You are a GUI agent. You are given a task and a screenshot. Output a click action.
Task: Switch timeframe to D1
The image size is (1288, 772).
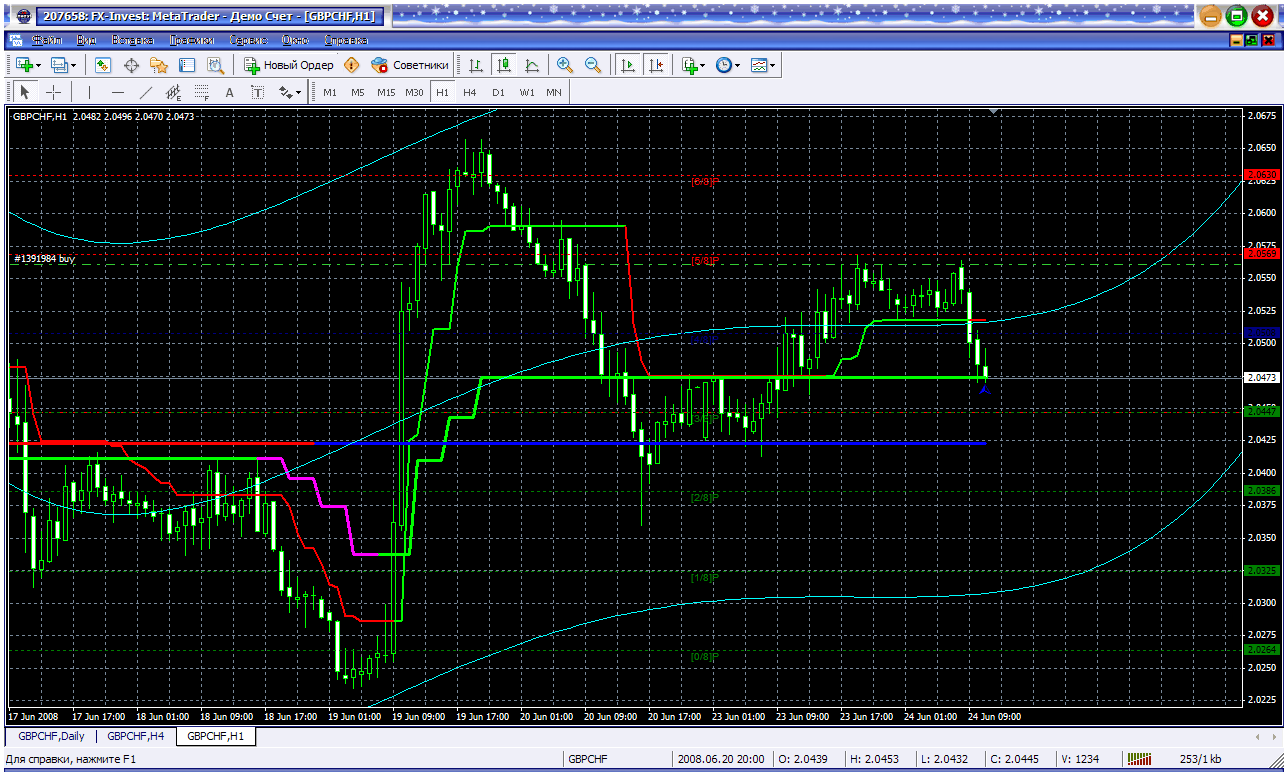498,92
